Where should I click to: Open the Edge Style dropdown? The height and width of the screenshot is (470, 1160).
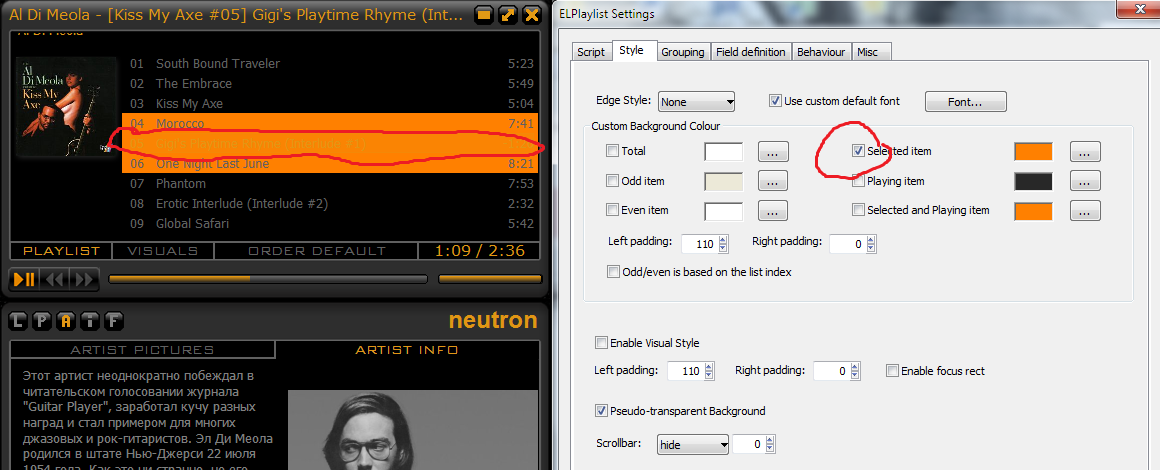pos(696,101)
